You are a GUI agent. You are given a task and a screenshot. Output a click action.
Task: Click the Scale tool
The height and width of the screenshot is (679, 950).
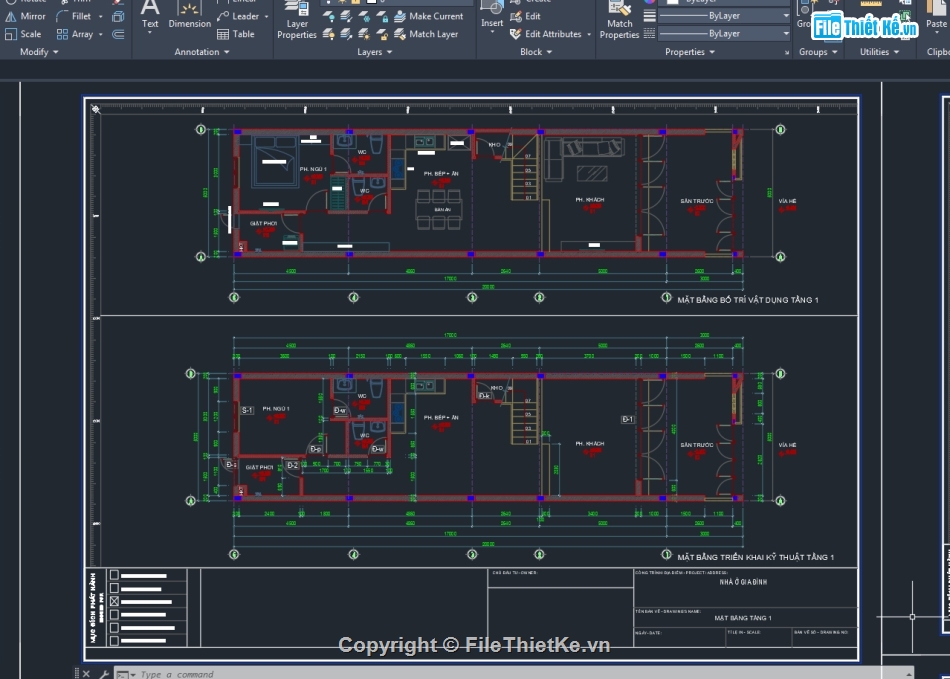click(x=24, y=34)
